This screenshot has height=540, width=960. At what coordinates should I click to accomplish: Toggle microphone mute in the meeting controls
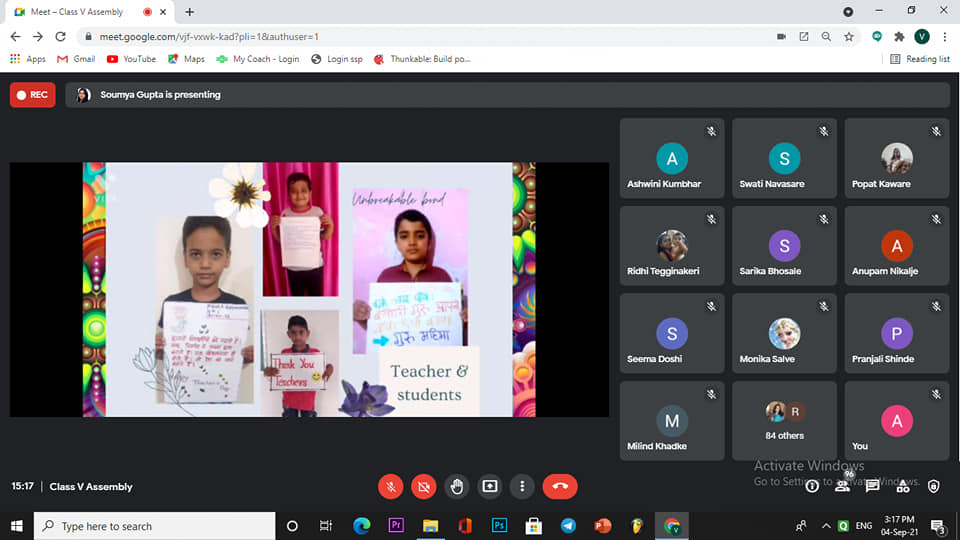click(x=391, y=487)
